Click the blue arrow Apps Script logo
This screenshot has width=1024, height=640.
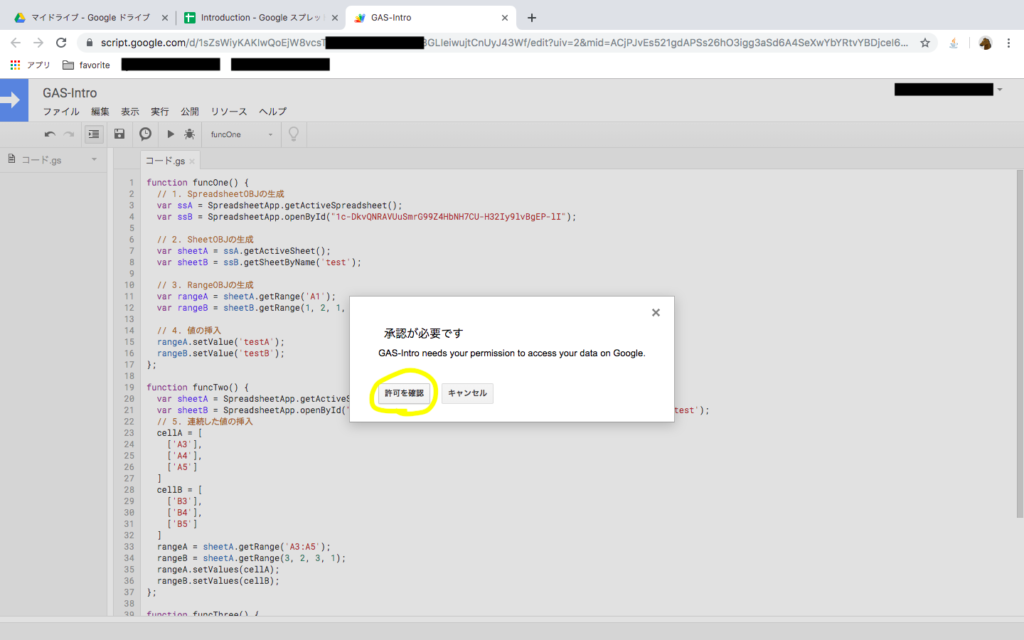pos(12,100)
